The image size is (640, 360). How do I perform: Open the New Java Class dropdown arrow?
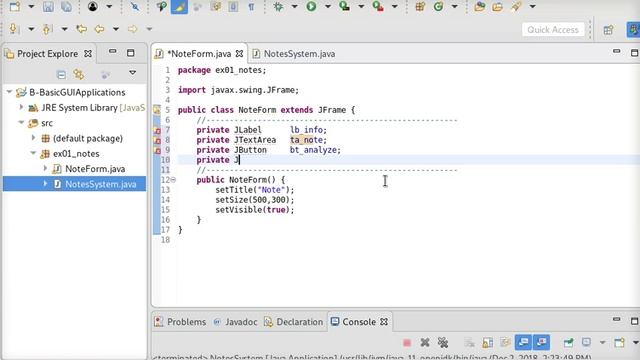[x=454, y=7]
